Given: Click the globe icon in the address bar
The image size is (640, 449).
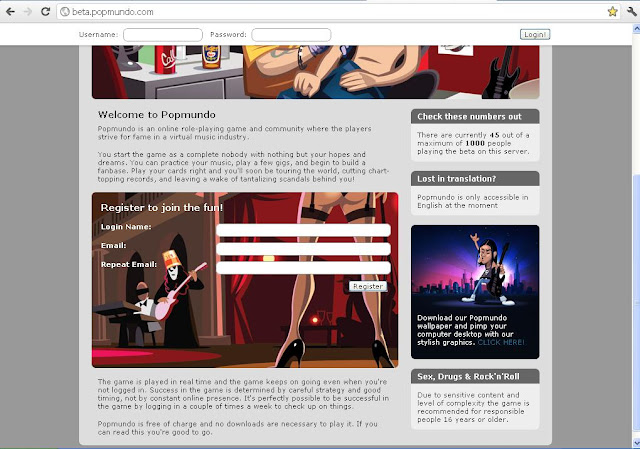Looking at the screenshot, I should pos(65,12).
